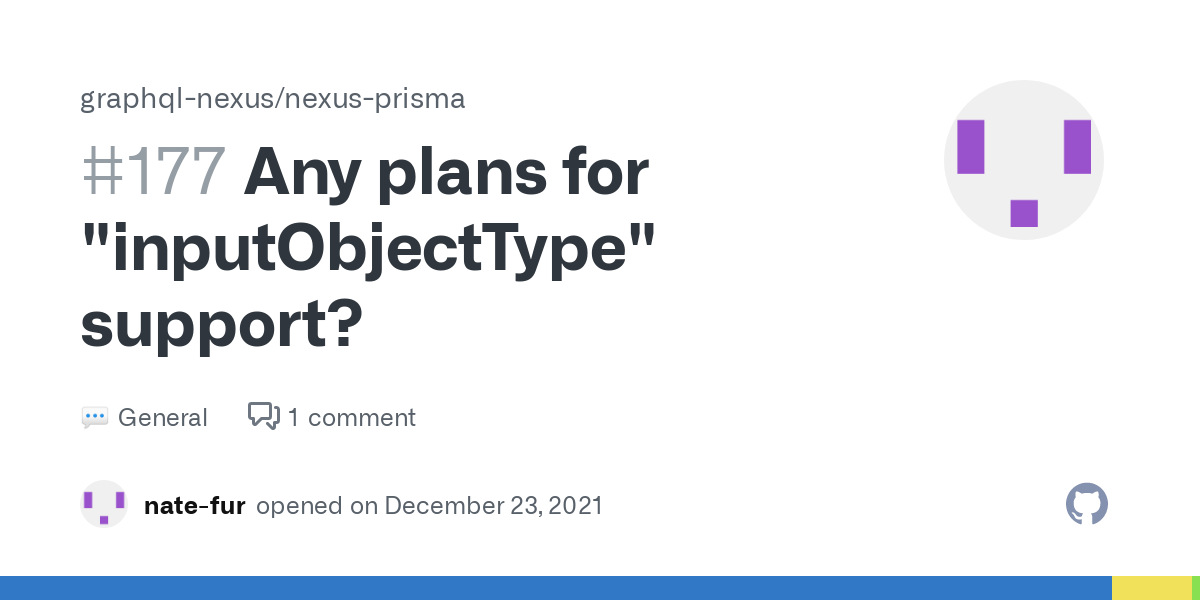
Task: Select the General category label
Action: [x=163, y=418]
